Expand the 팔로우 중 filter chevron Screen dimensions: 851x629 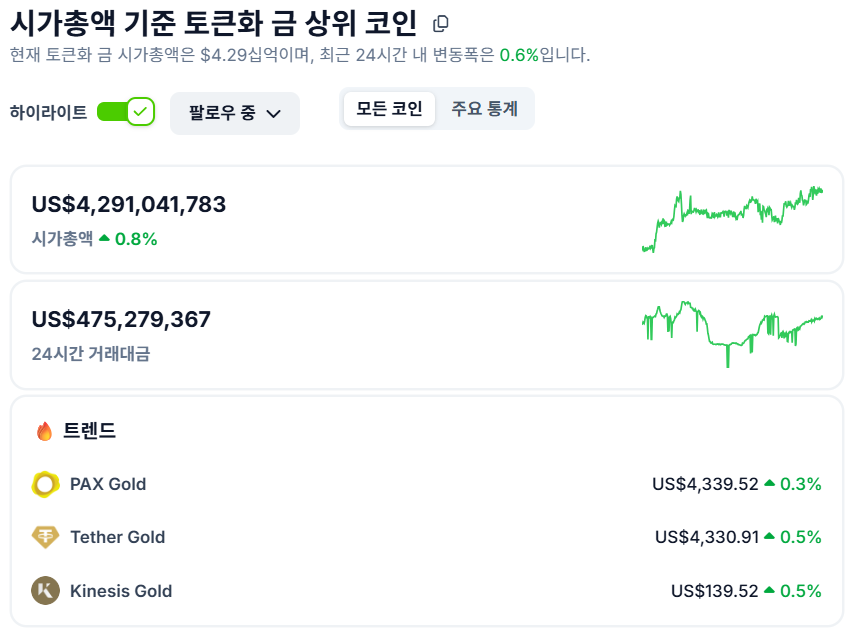(x=275, y=113)
